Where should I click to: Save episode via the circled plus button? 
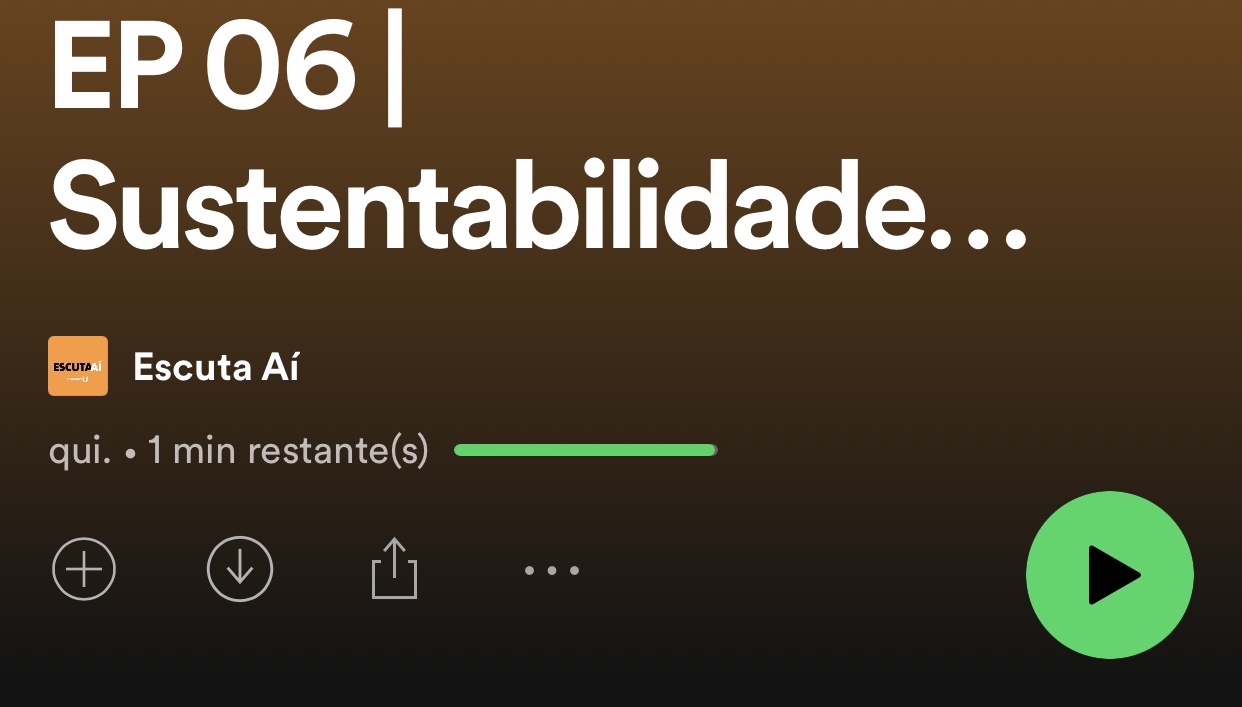(84, 569)
